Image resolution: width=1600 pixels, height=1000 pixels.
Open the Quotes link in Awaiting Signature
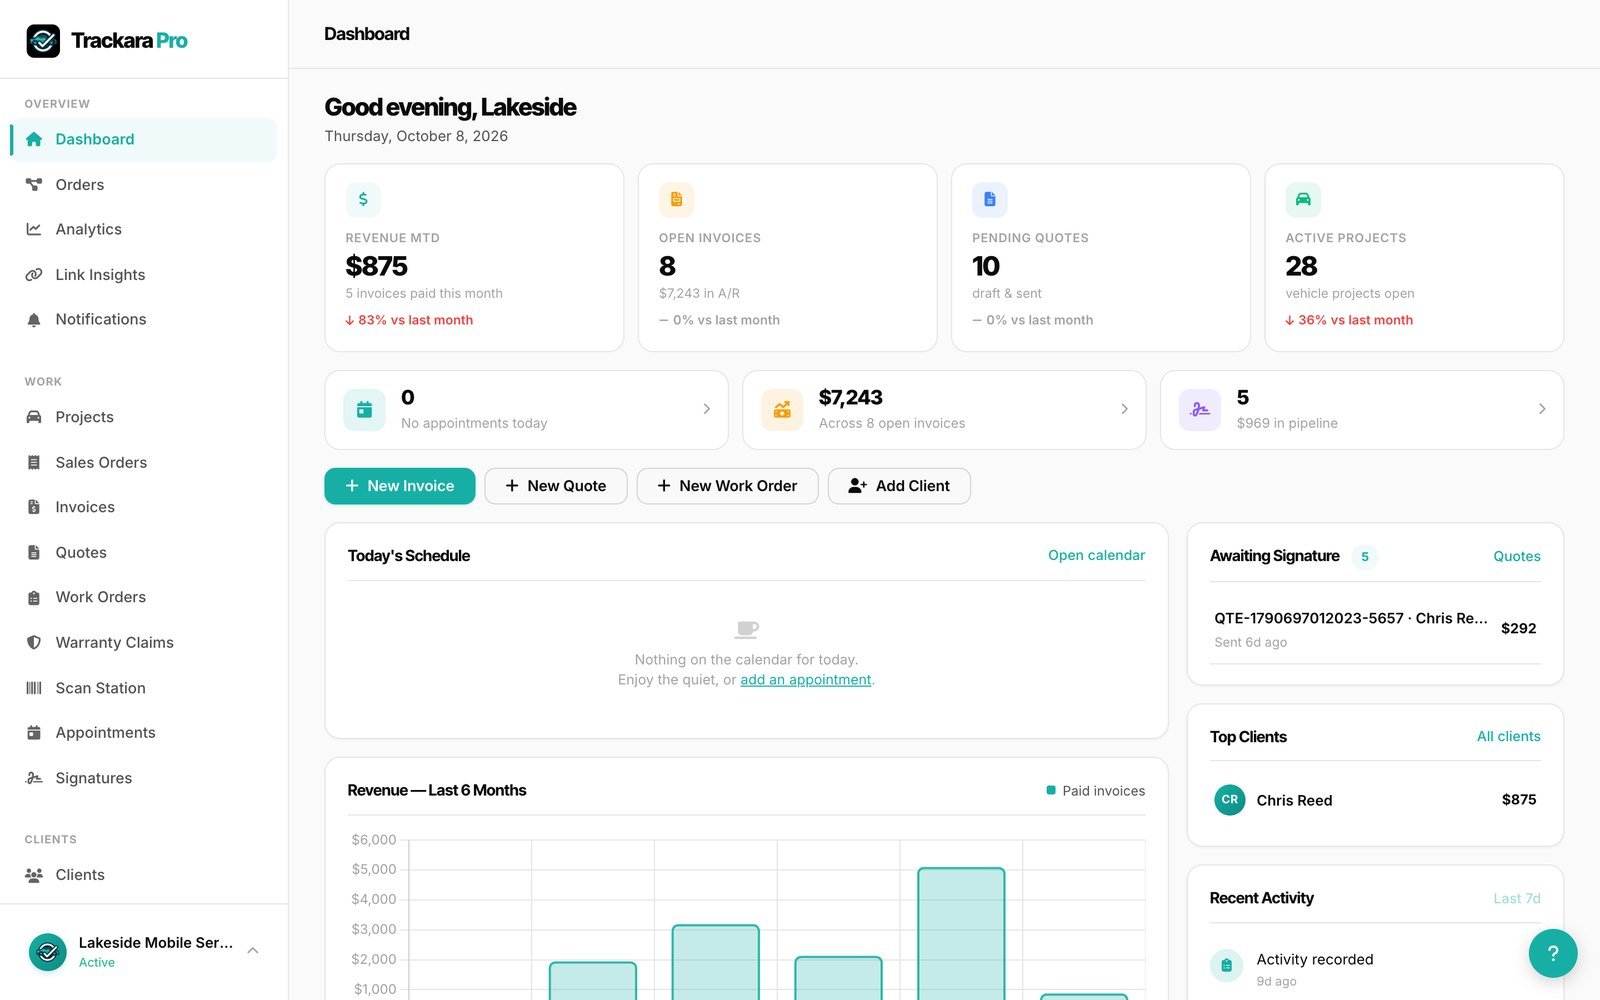click(1517, 556)
